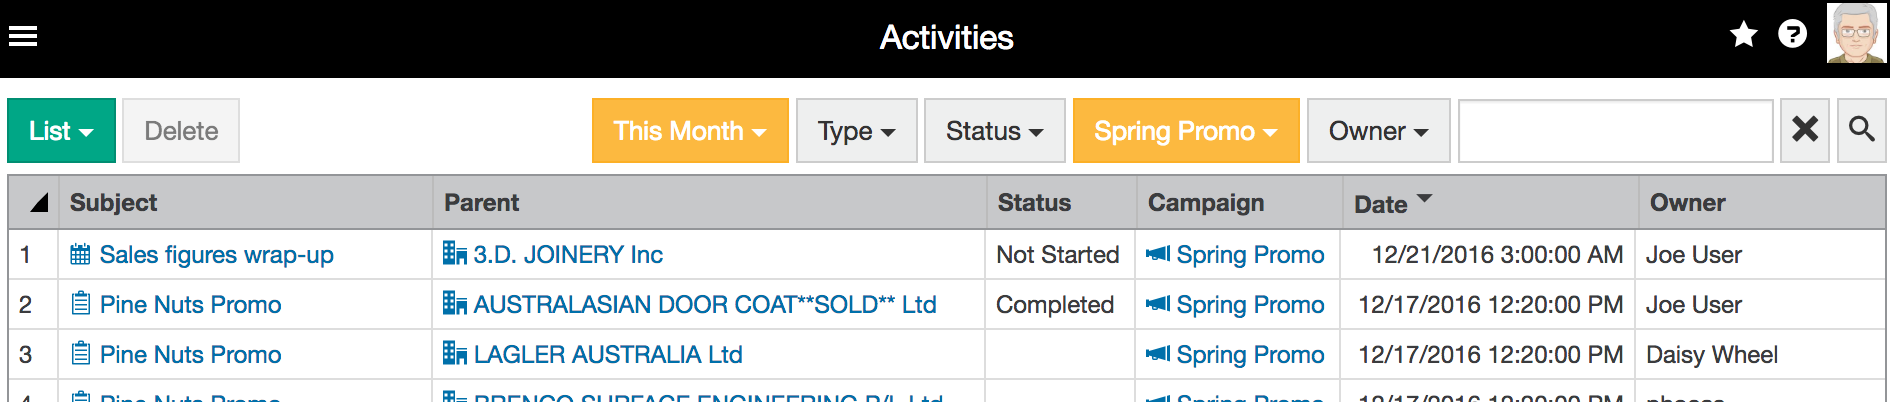1890x402 pixels.
Task: Click the favorites star icon
Action: (x=1744, y=34)
